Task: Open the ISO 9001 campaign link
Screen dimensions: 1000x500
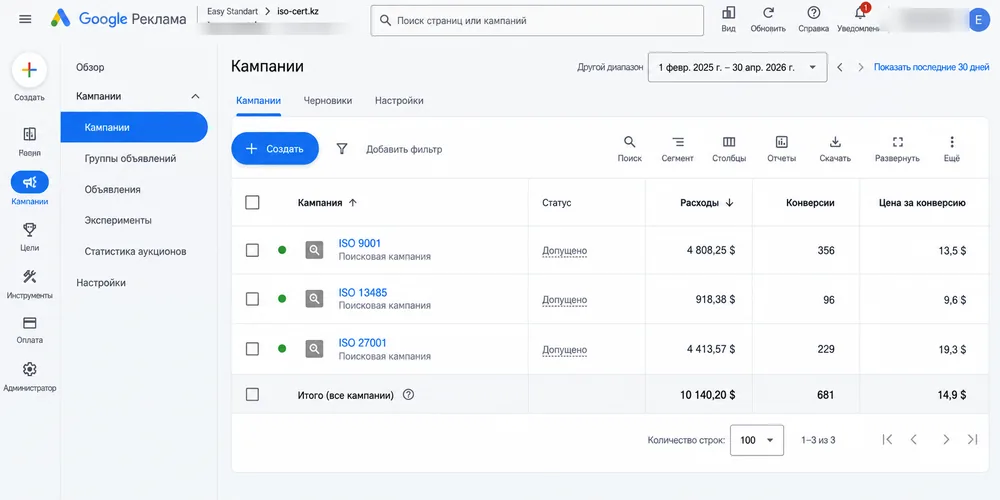Action: tap(360, 243)
